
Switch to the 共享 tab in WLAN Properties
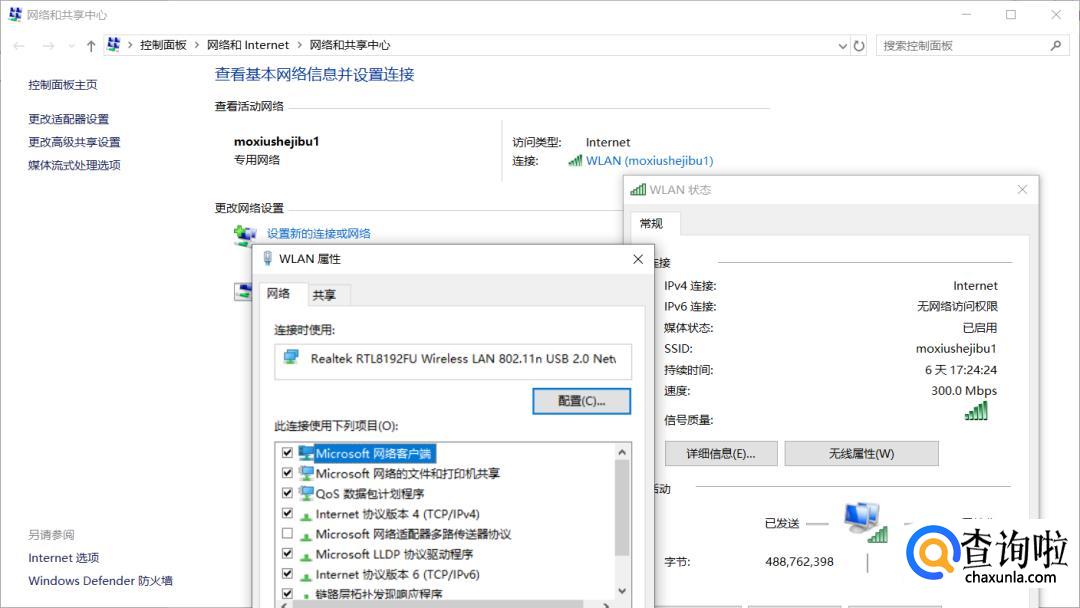point(324,295)
